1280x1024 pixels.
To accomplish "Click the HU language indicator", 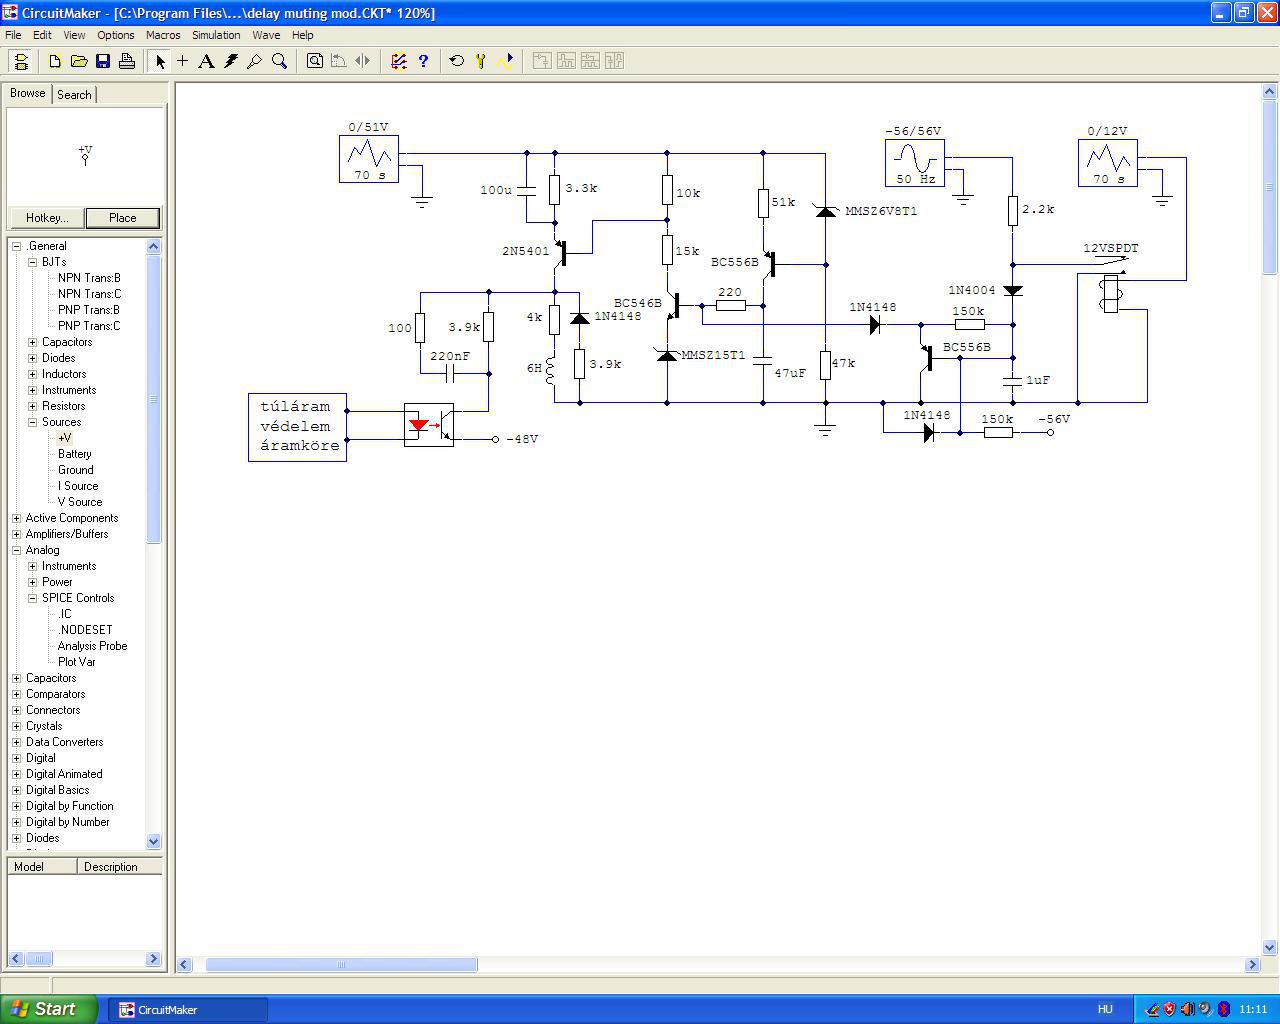I will pos(1105,1009).
